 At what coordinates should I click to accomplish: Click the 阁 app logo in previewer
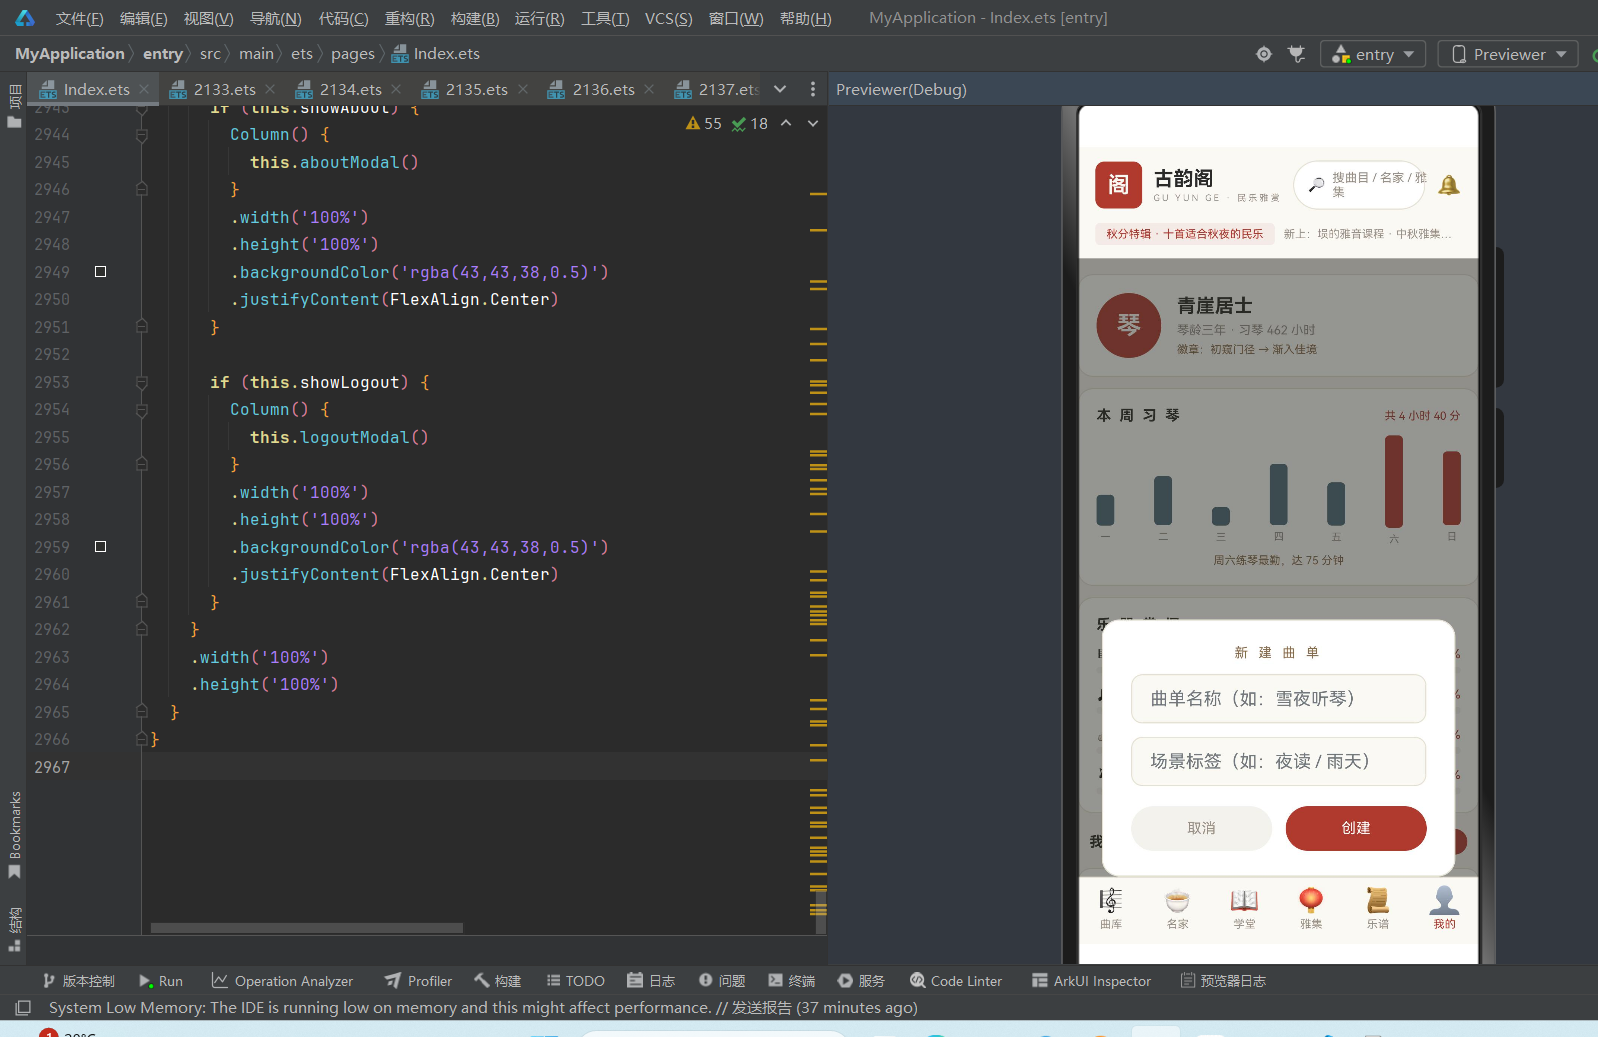pyautogui.click(x=1118, y=185)
